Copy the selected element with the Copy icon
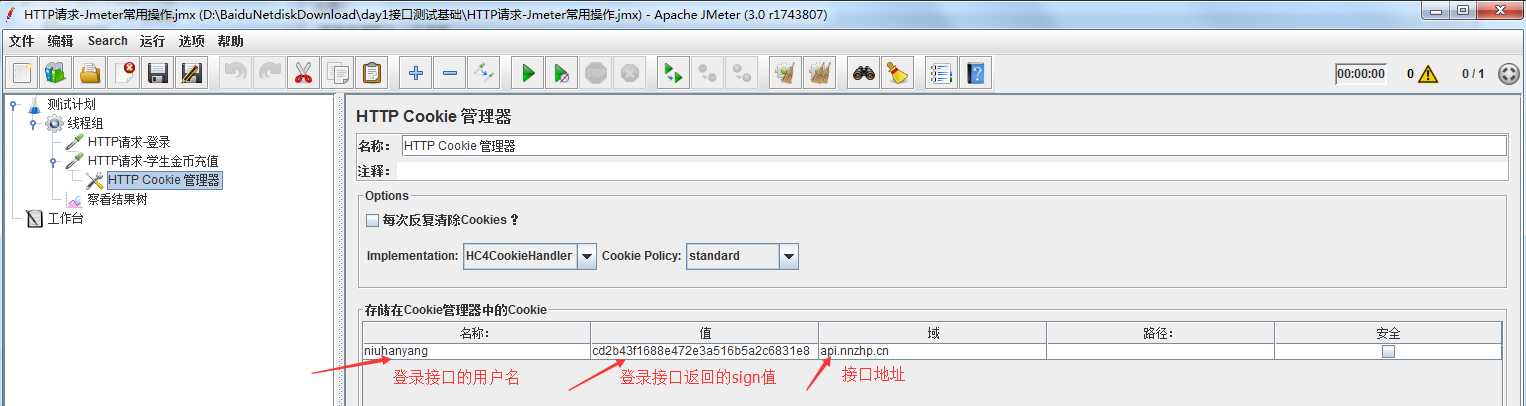 [338, 73]
